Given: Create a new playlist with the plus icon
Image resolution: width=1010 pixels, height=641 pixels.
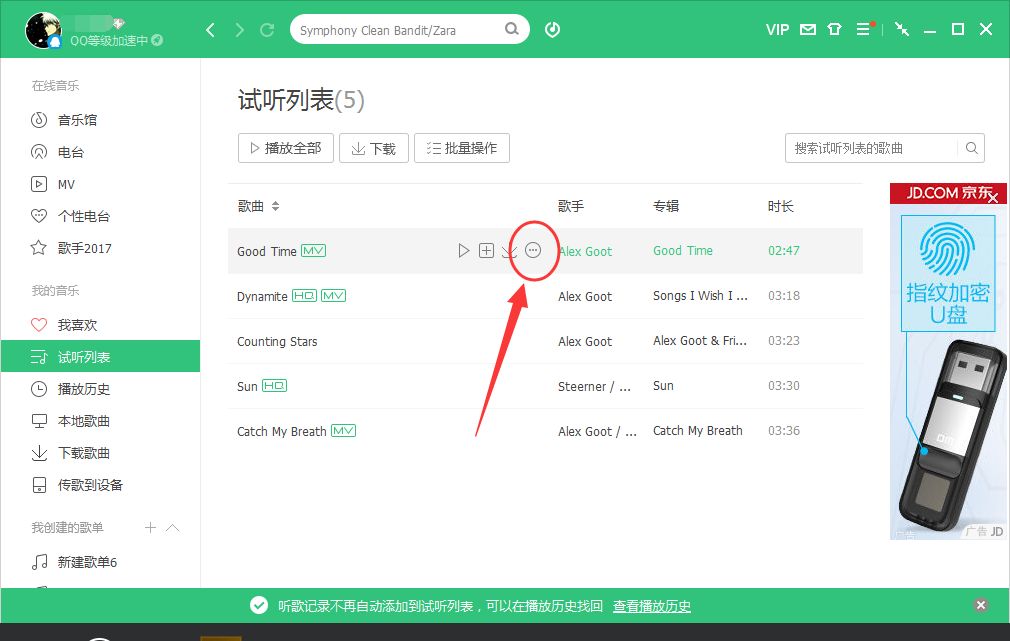Looking at the screenshot, I should pos(150,527).
